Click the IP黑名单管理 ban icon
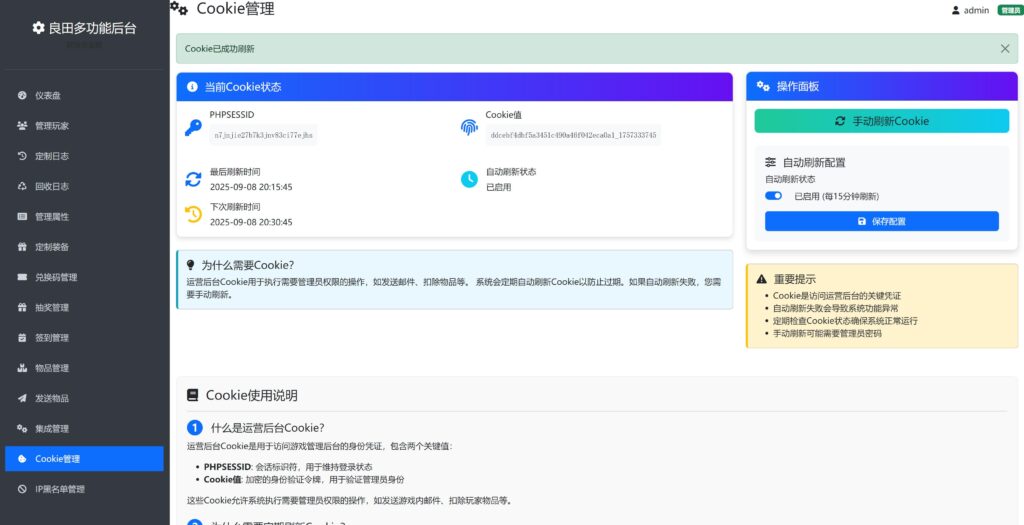The height and width of the screenshot is (525, 1024). click(x=23, y=489)
